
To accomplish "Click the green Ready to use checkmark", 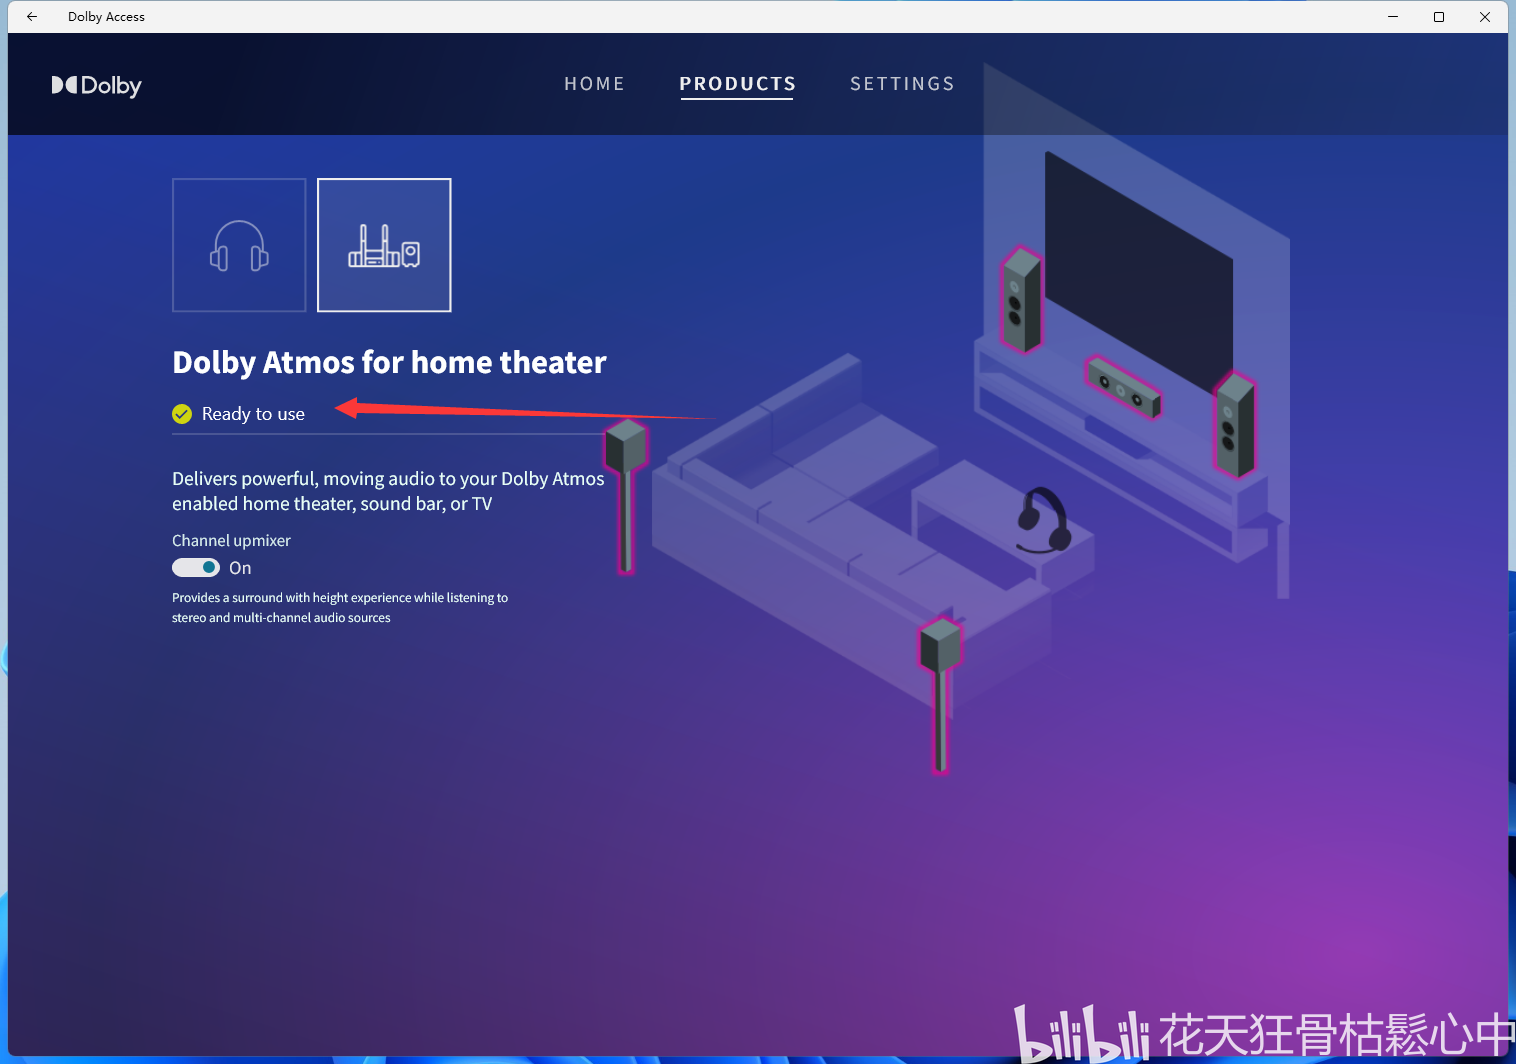I will 182,414.
